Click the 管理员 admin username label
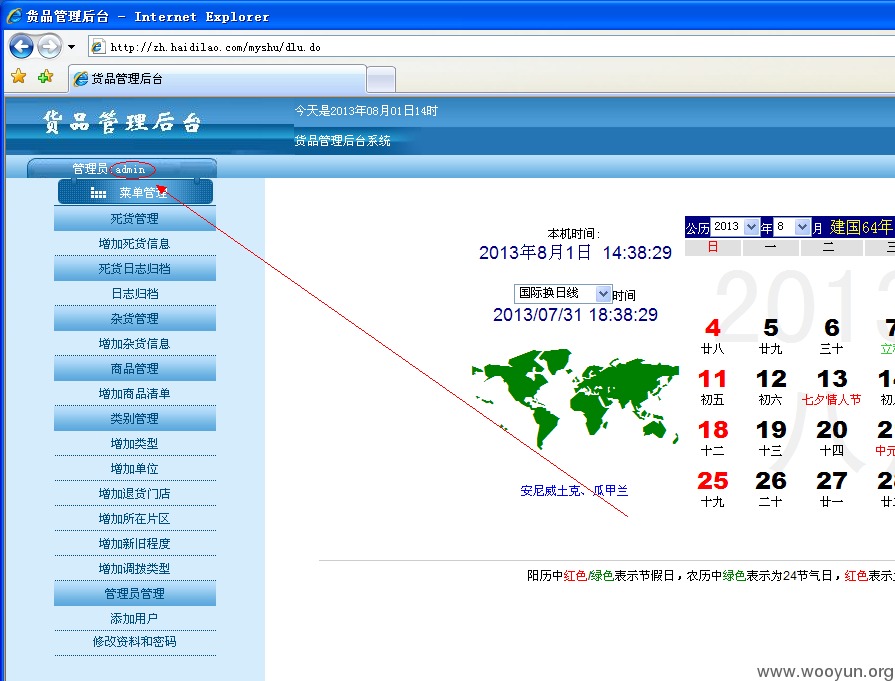The height and width of the screenshot is (681, 895). pos(108,169)
